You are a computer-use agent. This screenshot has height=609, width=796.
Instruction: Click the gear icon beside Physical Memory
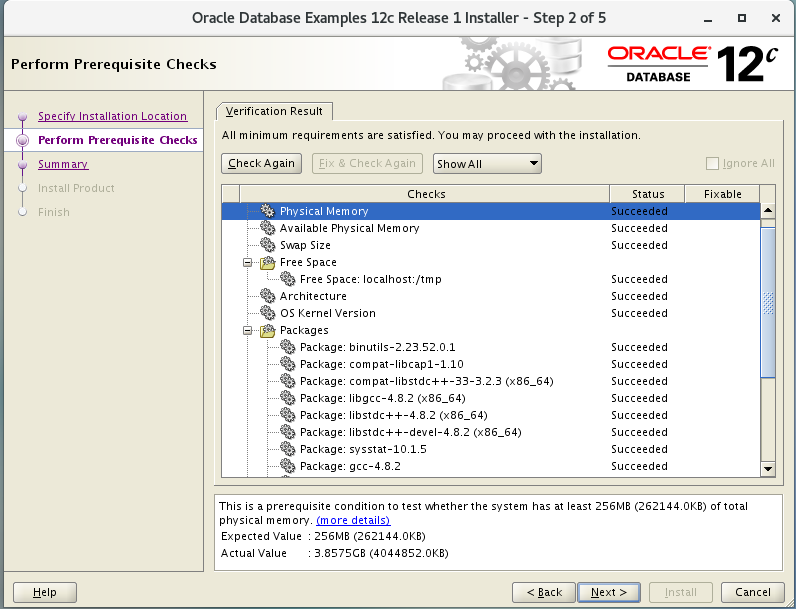[268, 211]
